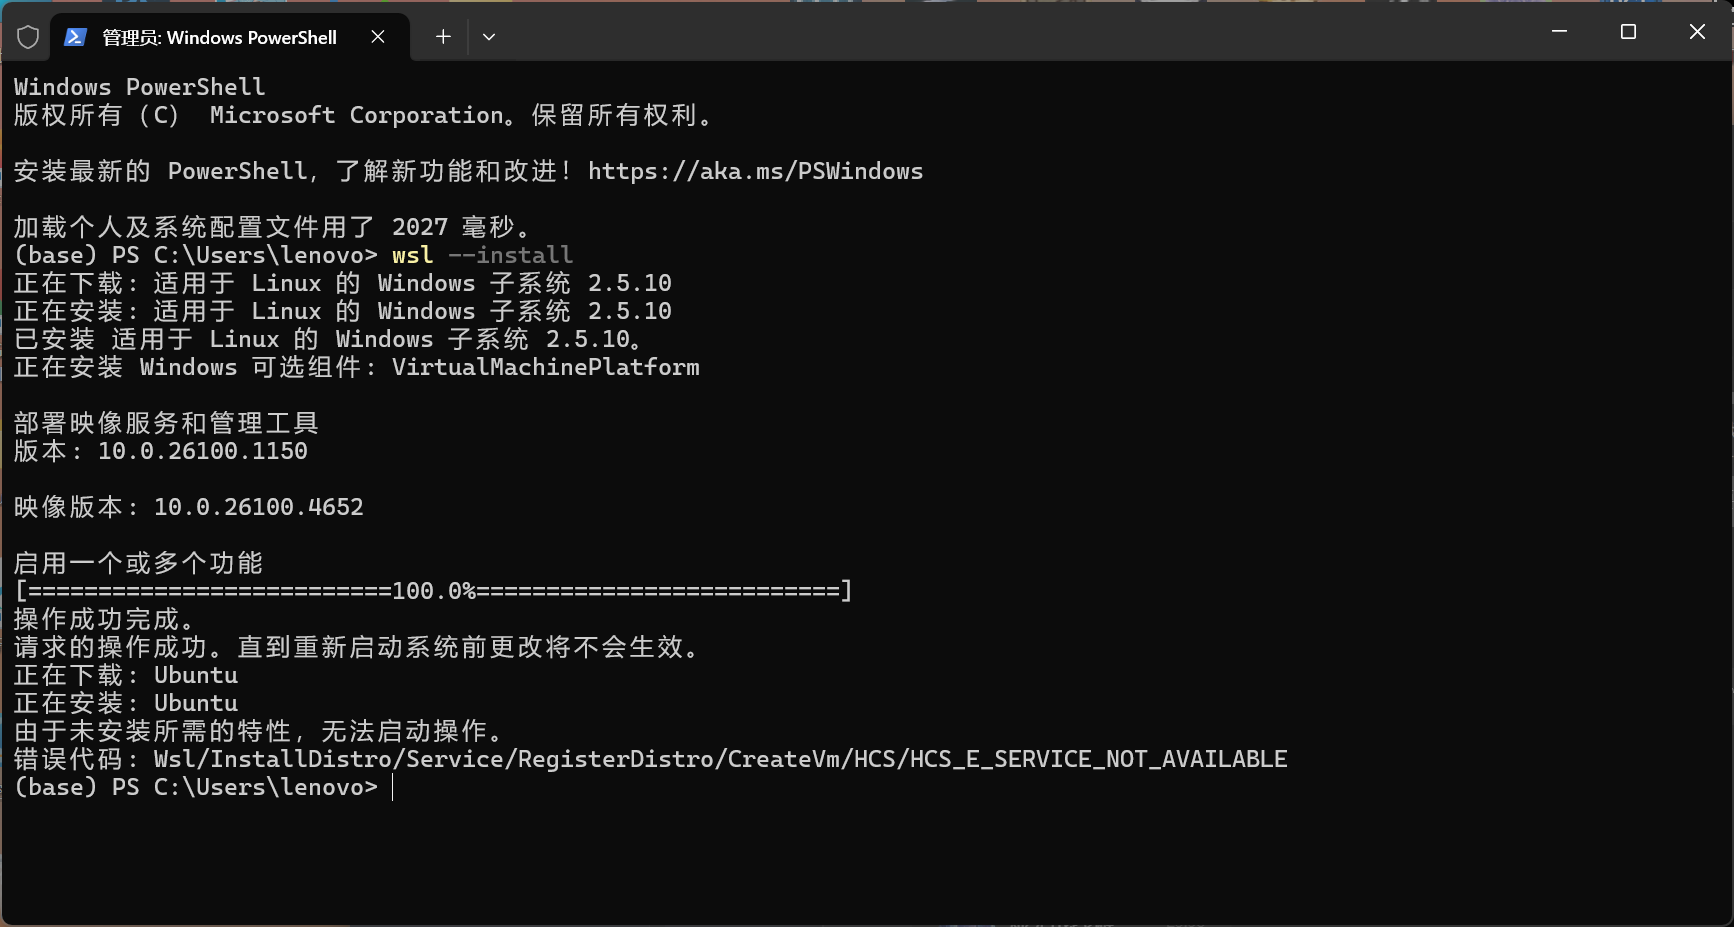The width and height of the screenshot is (1734, 927).
Task: Maximize the terminal window
Action: 1628,32
